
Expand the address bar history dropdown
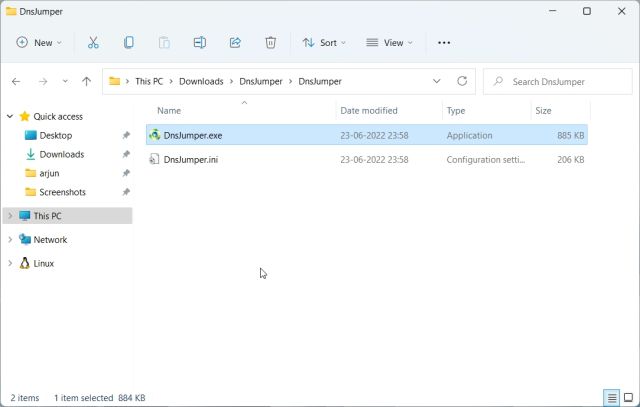(436, 81)
